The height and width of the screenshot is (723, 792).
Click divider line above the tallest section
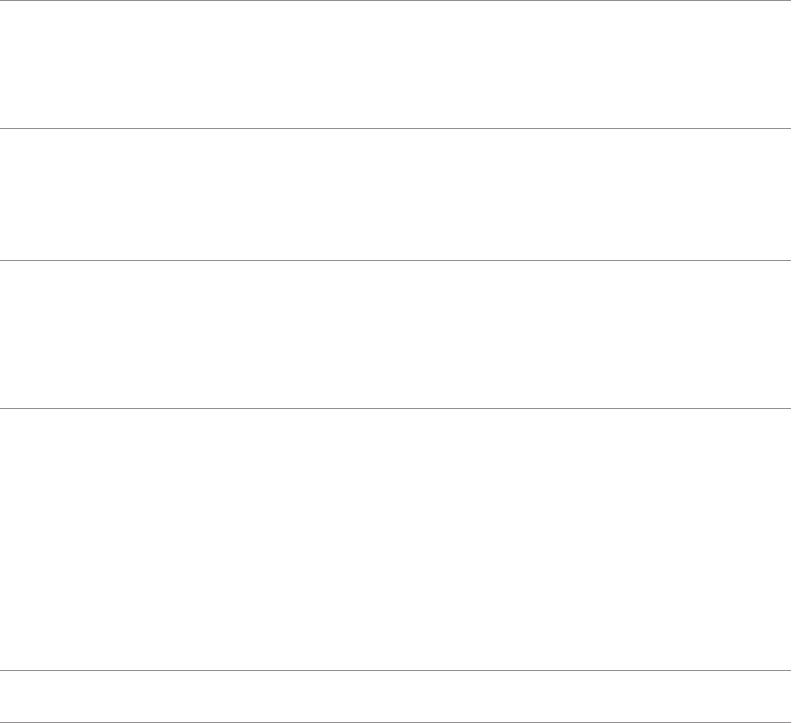[x=396, y=408]
